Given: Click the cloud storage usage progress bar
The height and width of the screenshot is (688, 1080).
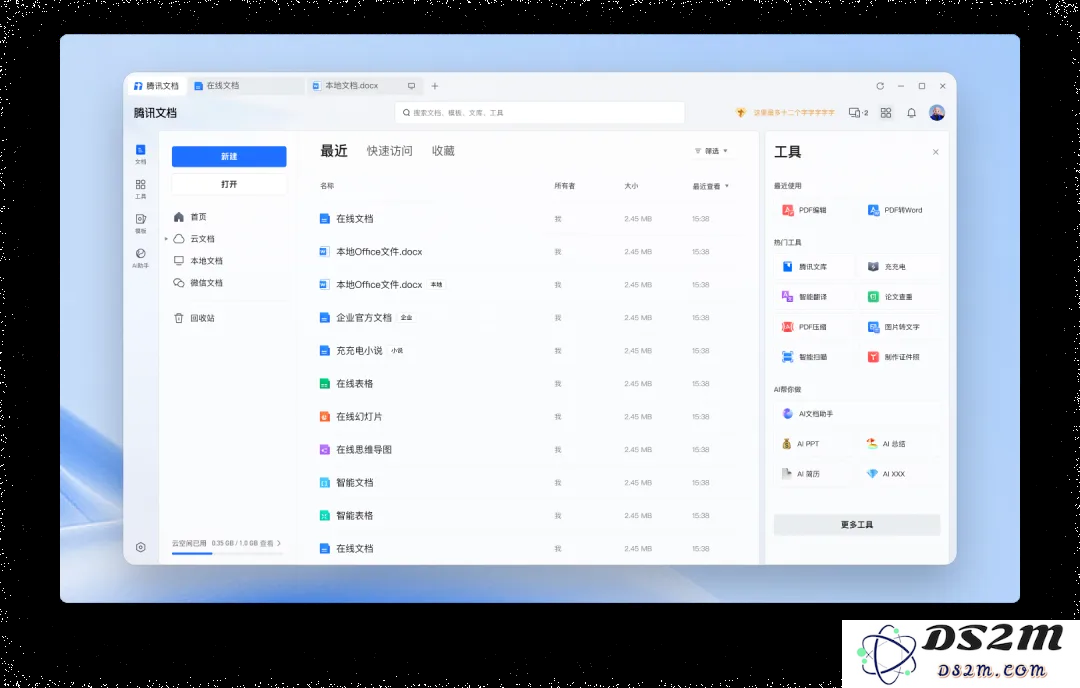Looking at the screenshot, I should [227, 553].
